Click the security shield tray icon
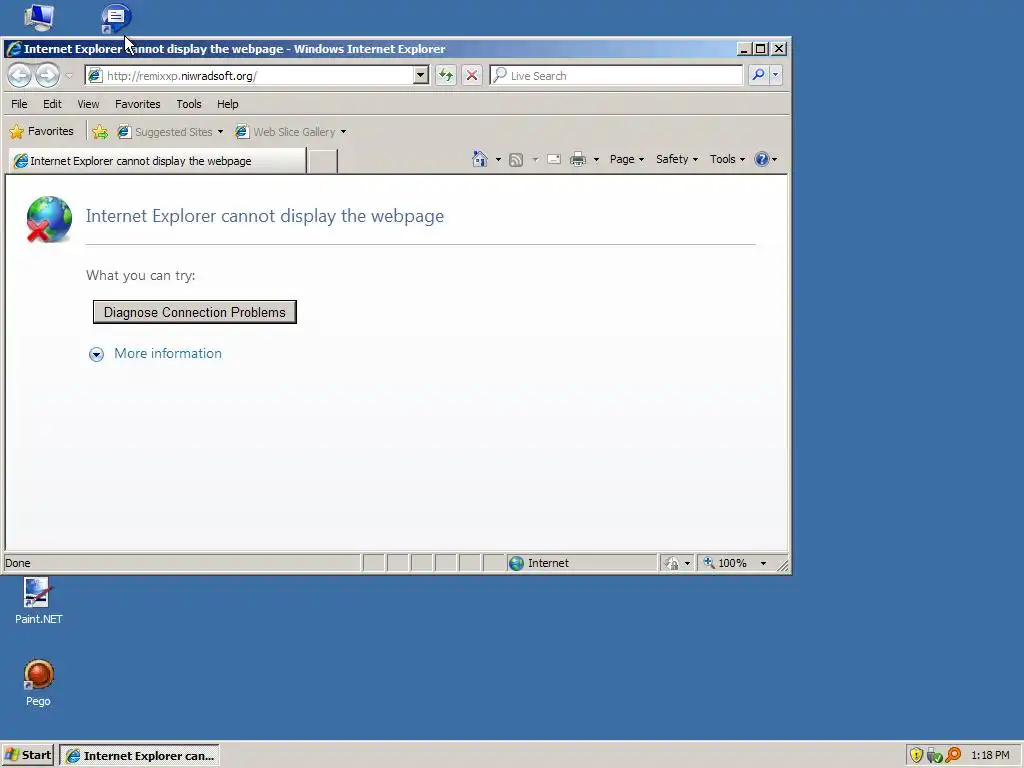This screenshot has height=768, width=1024. pos(916,756)
